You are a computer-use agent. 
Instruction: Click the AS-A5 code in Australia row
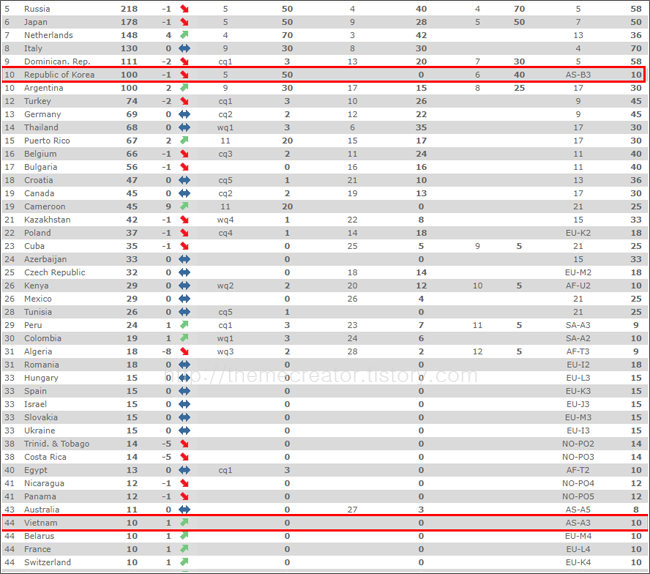click(578, 510)
